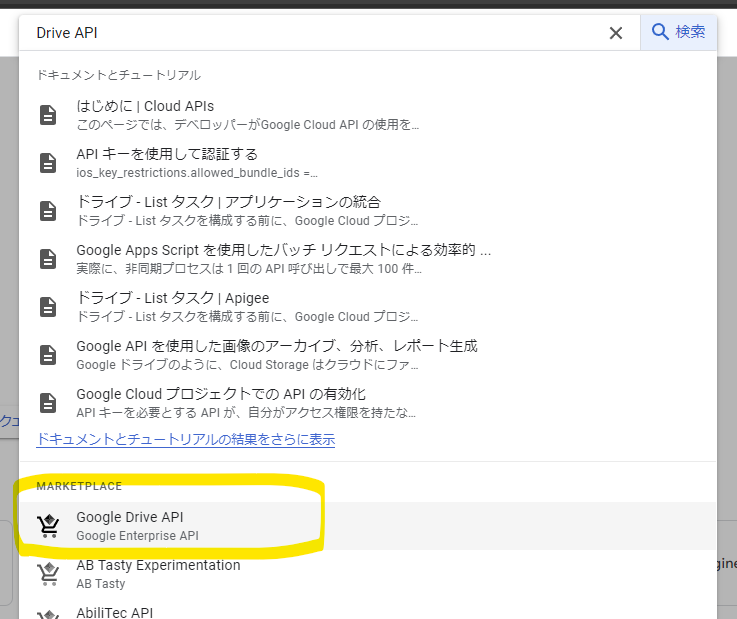Select AB Tasty Experimentation marketplace result
737x619 pixels.
coord(368,574)
